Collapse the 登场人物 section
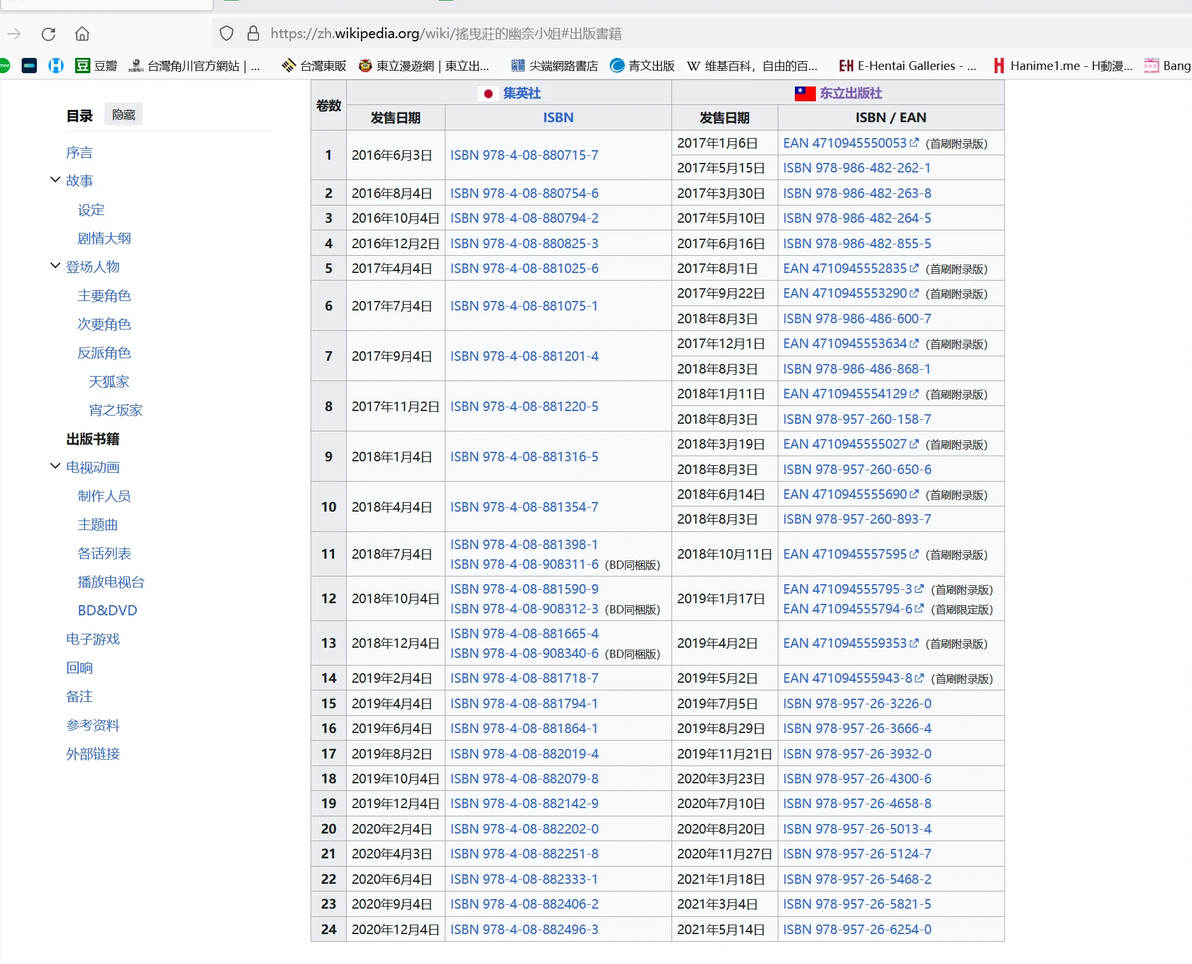This screenshot has height=964, width=1192. [x=55, y=266]
